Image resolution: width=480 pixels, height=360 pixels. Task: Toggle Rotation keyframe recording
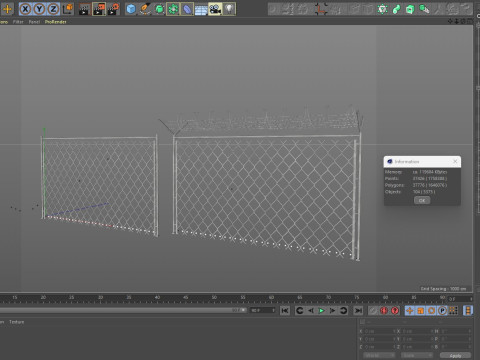[x=431, y=311]
